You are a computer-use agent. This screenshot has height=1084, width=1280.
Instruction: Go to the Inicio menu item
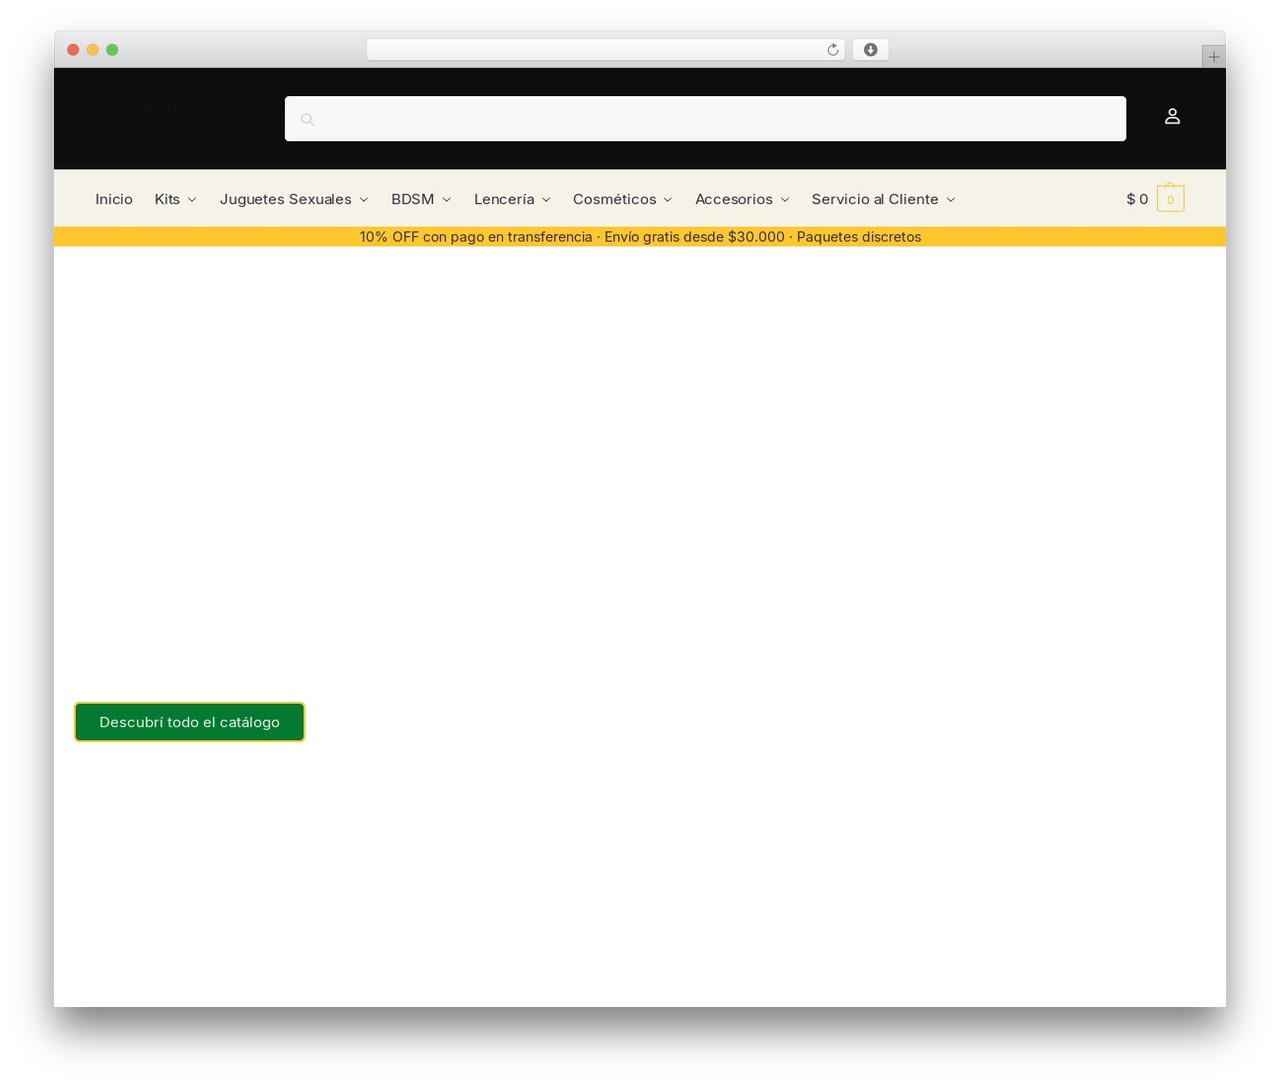click(114, 199)
